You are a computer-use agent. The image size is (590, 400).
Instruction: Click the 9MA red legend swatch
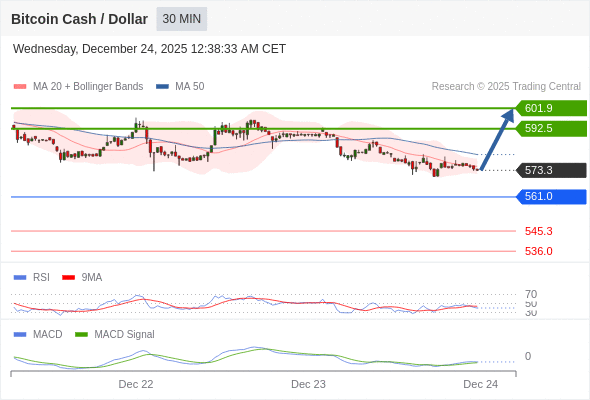click(68, 278)
